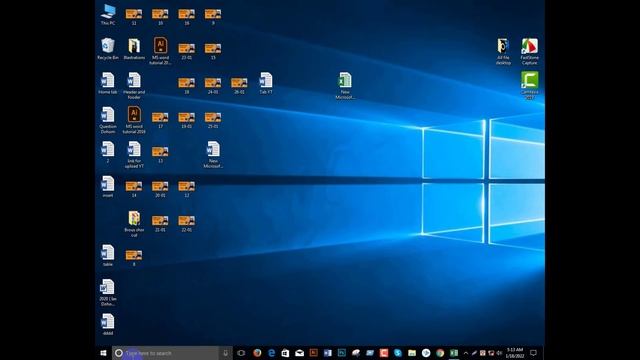Launch Microsoft Word from the taskbar
The width and height of the screenshot is (640, 360).
327,353
